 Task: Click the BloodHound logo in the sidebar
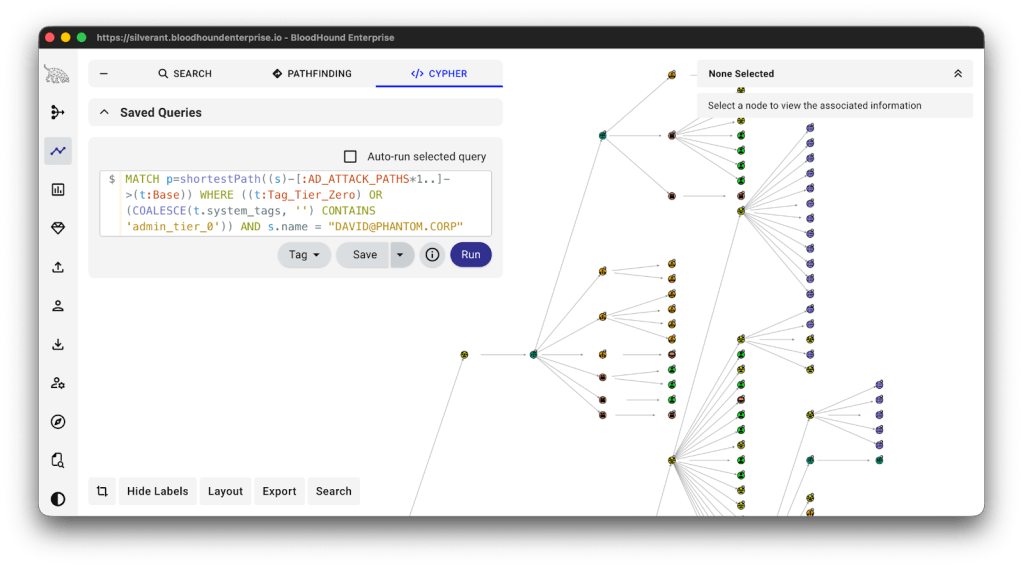(57, 74)
